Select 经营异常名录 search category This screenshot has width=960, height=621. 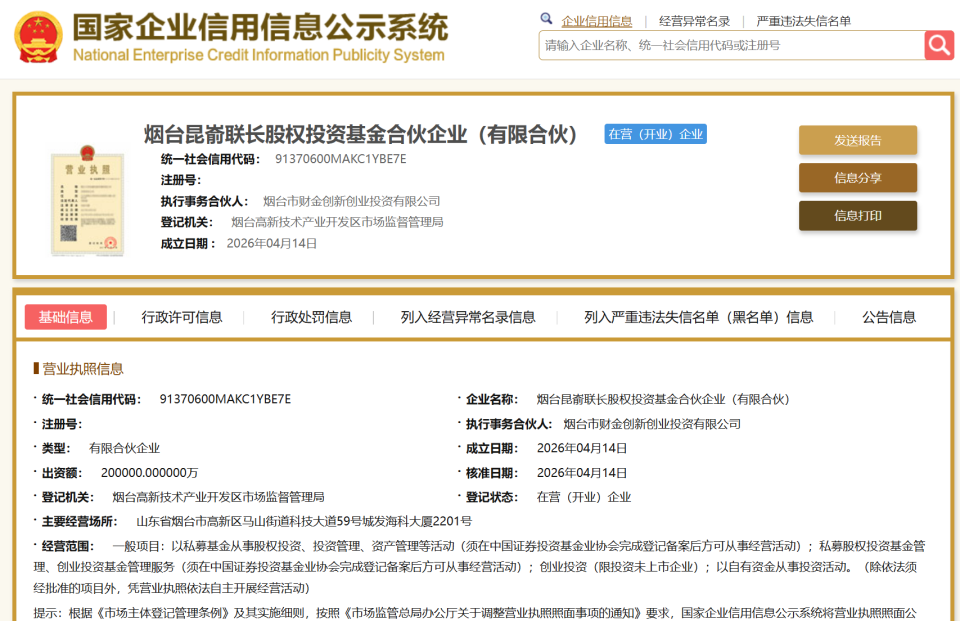point(694,21)
